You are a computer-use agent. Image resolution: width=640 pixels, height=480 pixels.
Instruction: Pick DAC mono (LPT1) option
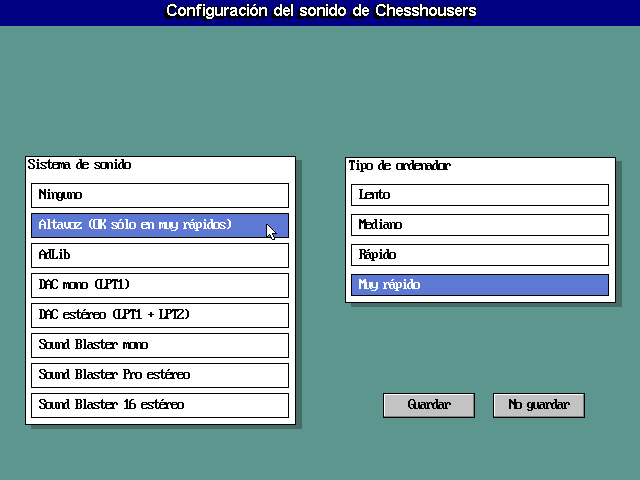[x=160, y=285]
